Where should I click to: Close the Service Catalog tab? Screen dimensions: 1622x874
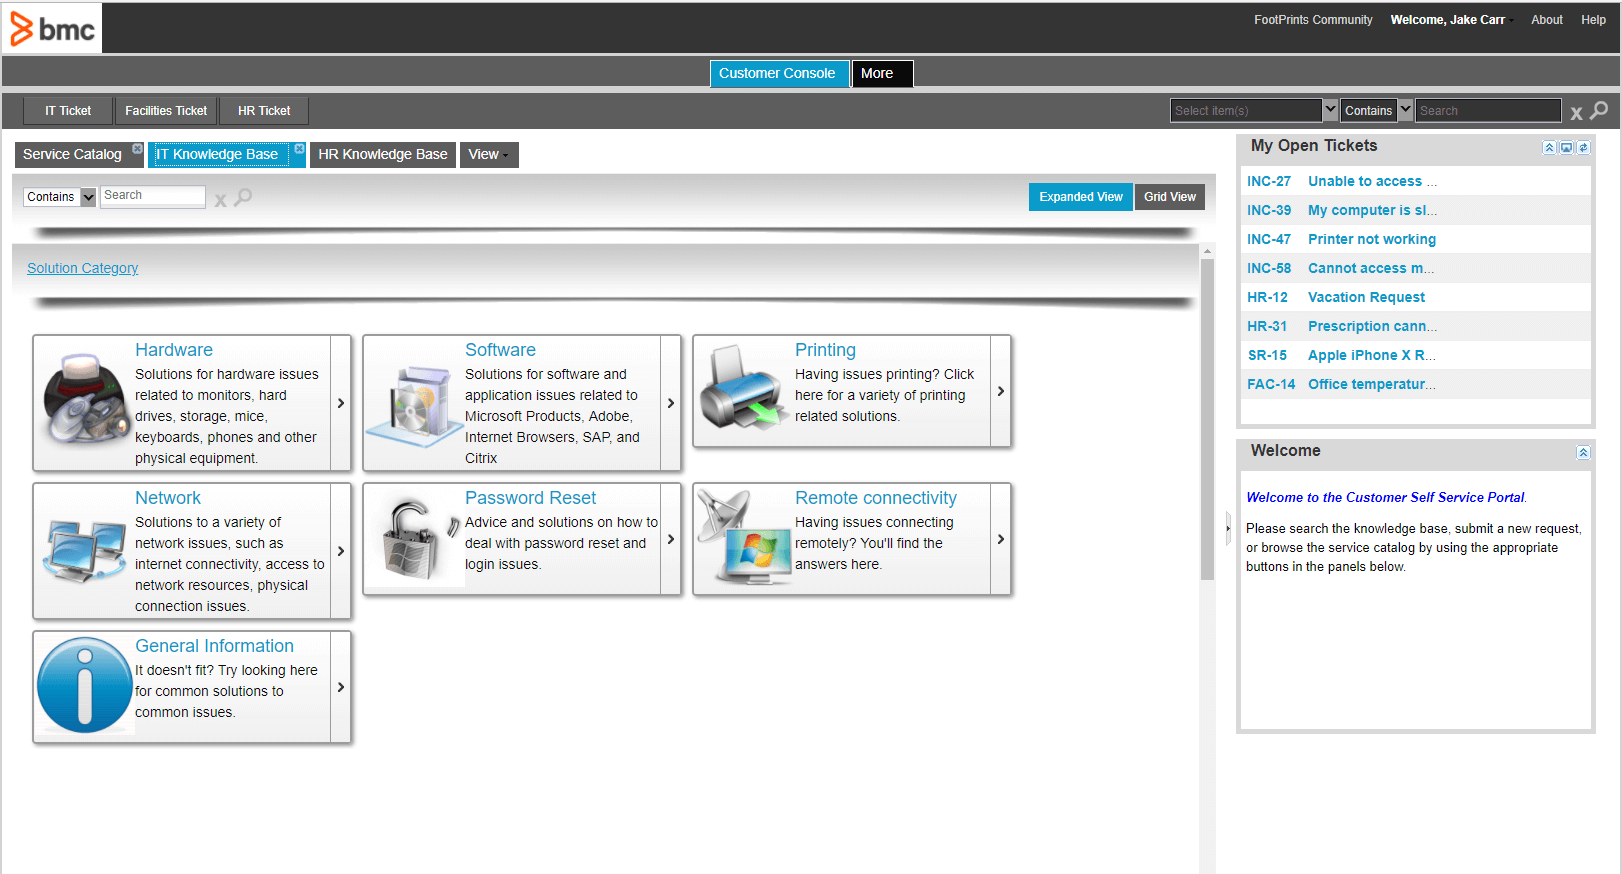click(x=138, y=149)
